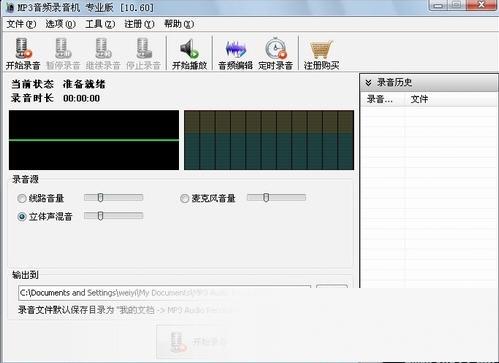This screenshot has height=363, width=499.
Task: Click the browse button beside output path
Action: [332, 292]
